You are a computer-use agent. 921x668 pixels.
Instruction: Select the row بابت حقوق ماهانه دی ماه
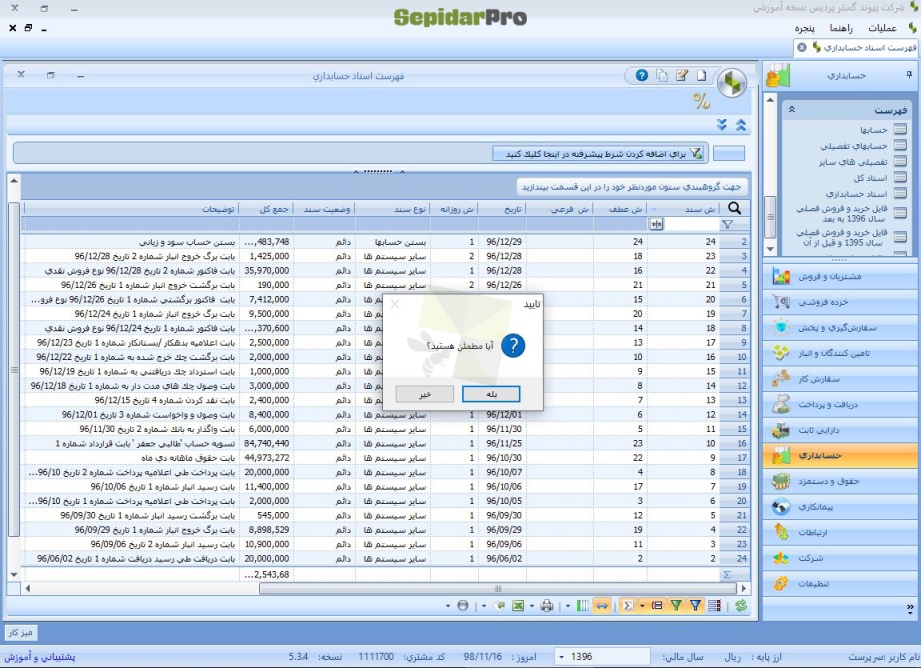385,458
